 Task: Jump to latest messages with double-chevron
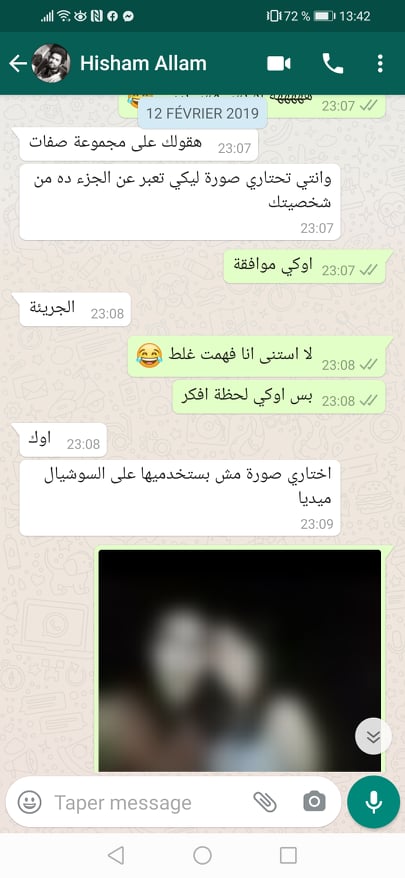[373, 736]
